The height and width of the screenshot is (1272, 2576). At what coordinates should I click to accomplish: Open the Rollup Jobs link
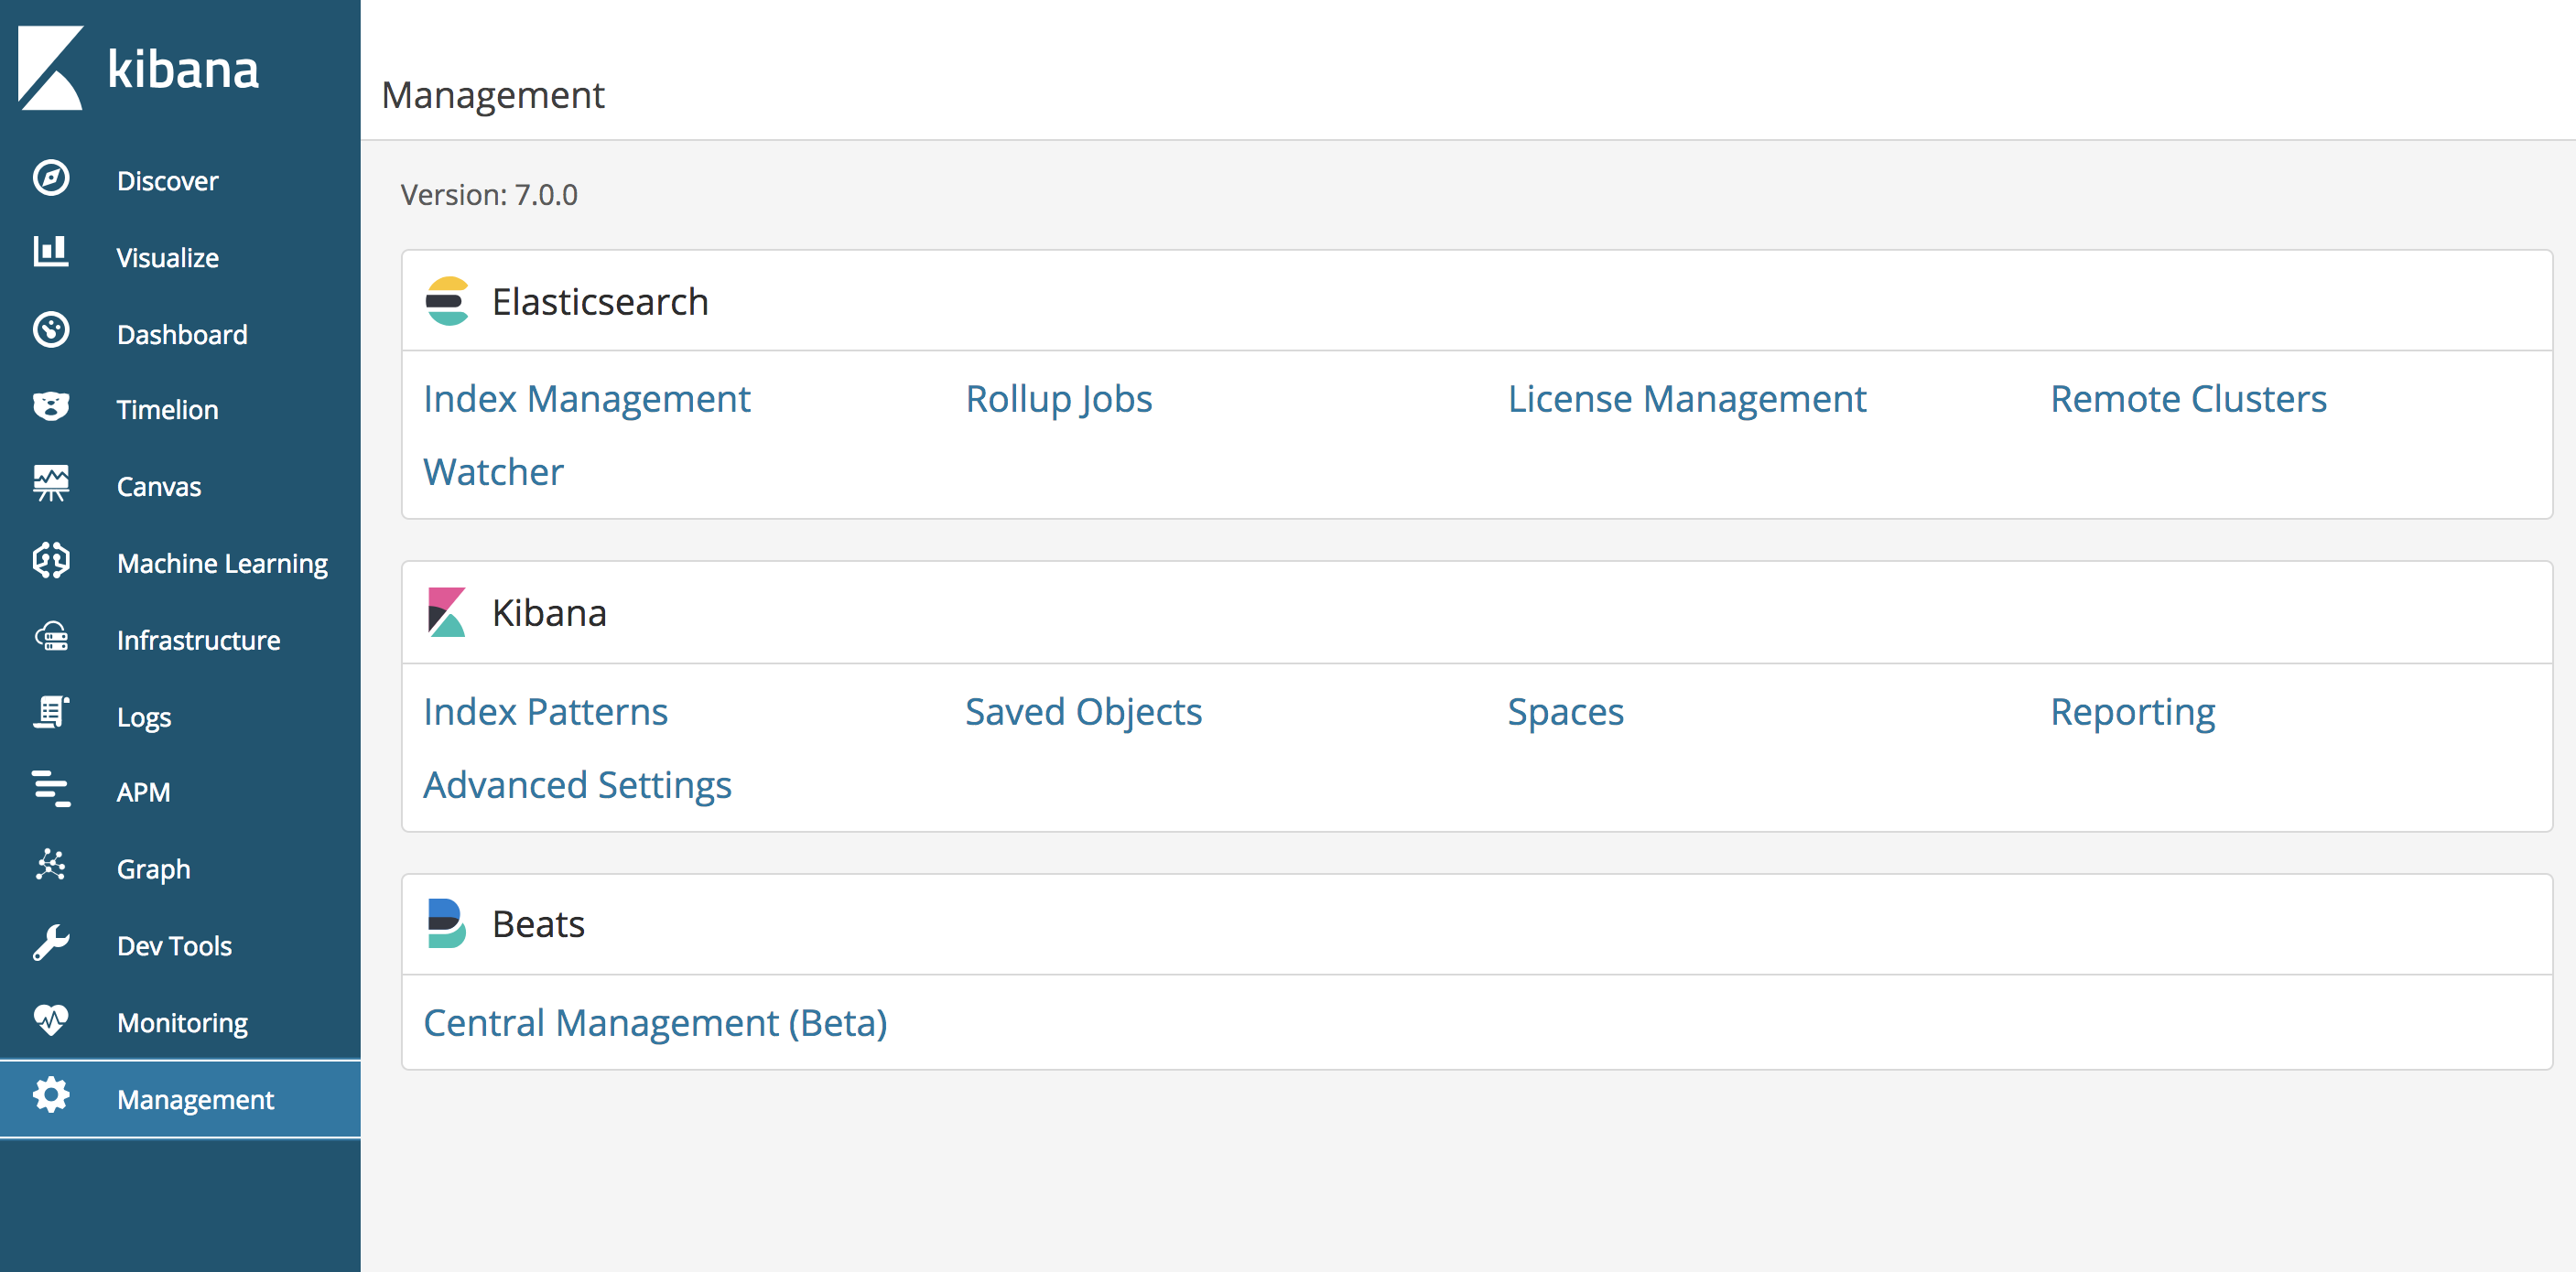point(1058,399)
